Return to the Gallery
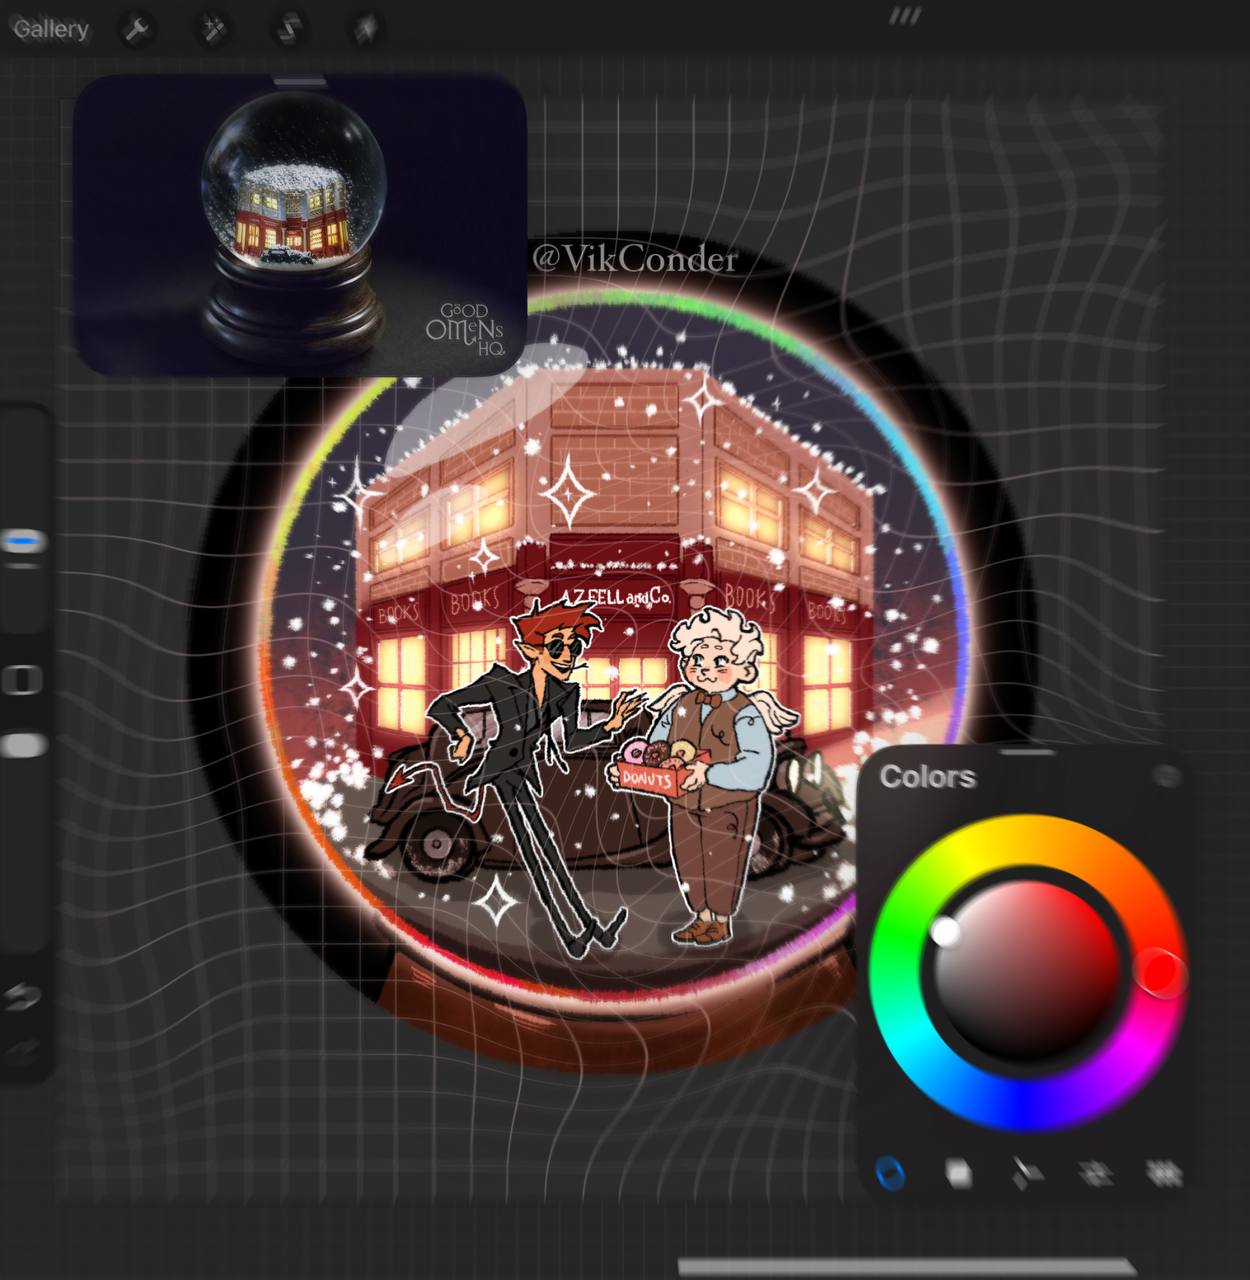Screen dimensions: 1250x1280 coord(51,29)
